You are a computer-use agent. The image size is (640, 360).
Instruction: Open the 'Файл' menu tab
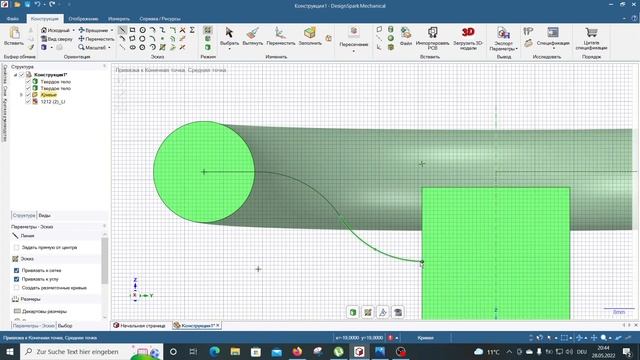pos(13,18)
